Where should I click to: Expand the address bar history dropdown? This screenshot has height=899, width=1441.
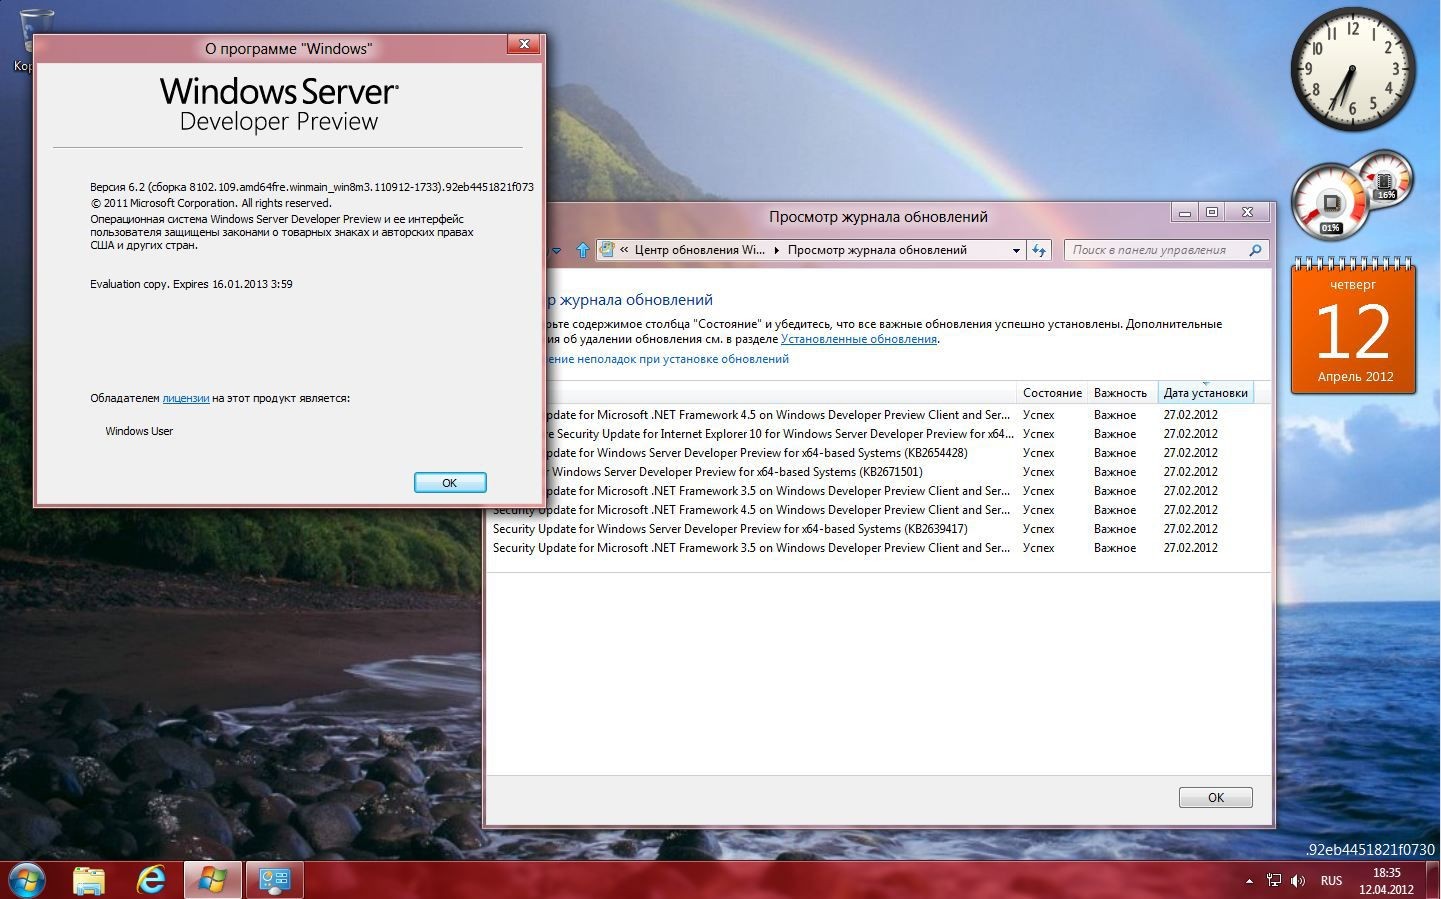tap(1016, 250)
